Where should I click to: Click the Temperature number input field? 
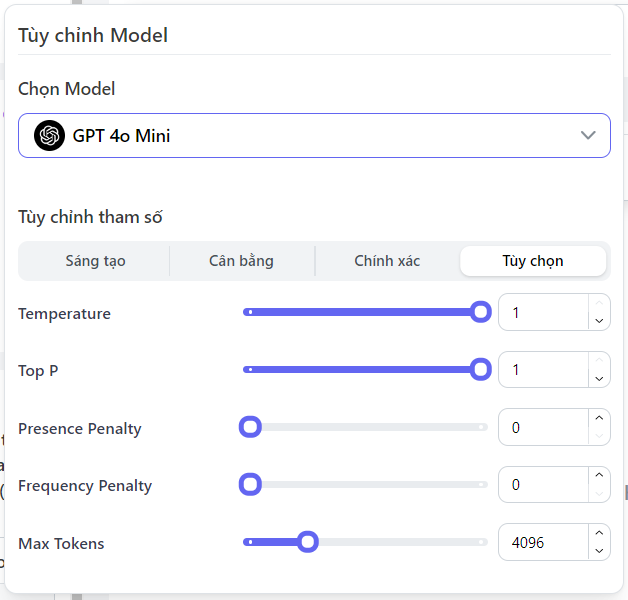tap(542, 313)
